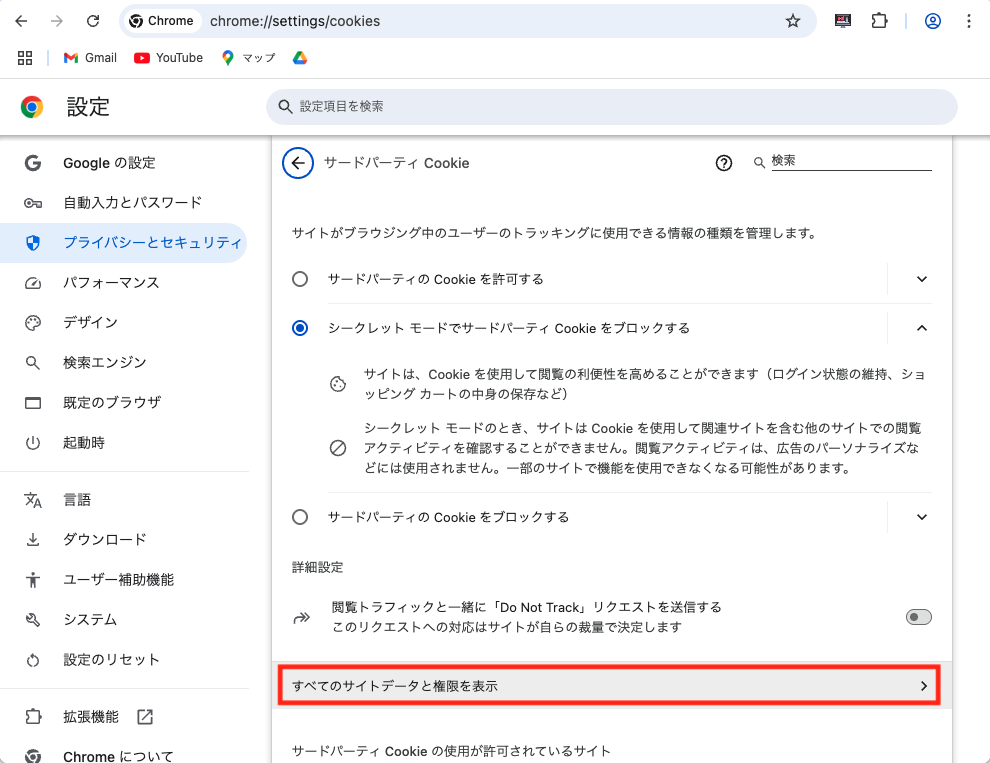Go back with circled arrow next to サードパーティ Cookie

pyautogui.click(x=298, y=163)
